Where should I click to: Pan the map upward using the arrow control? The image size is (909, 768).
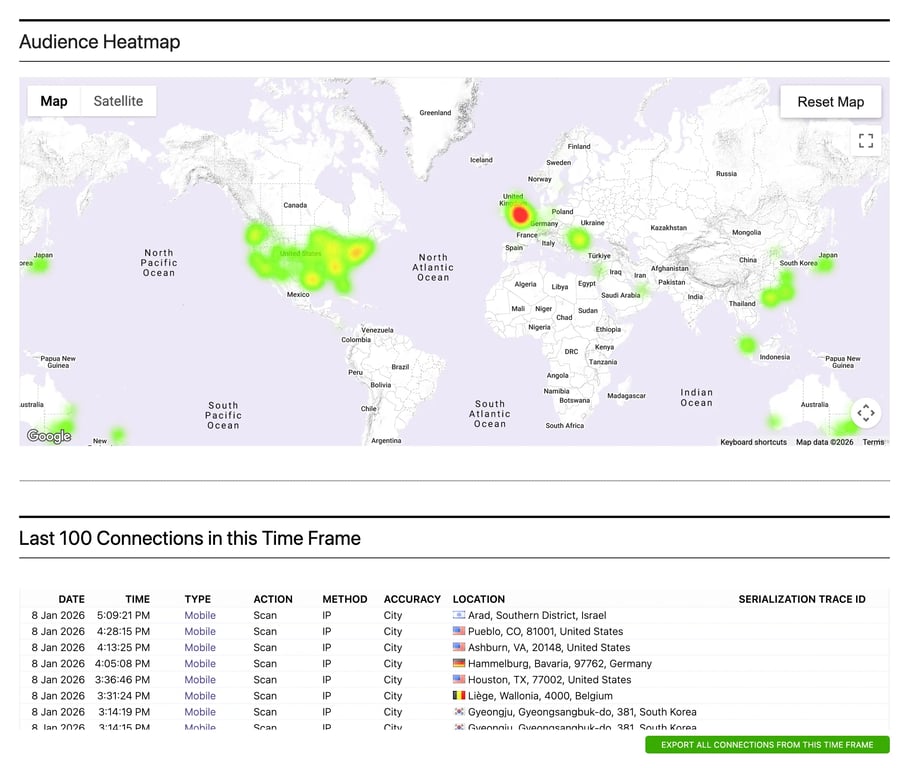[x=866, y=403]
